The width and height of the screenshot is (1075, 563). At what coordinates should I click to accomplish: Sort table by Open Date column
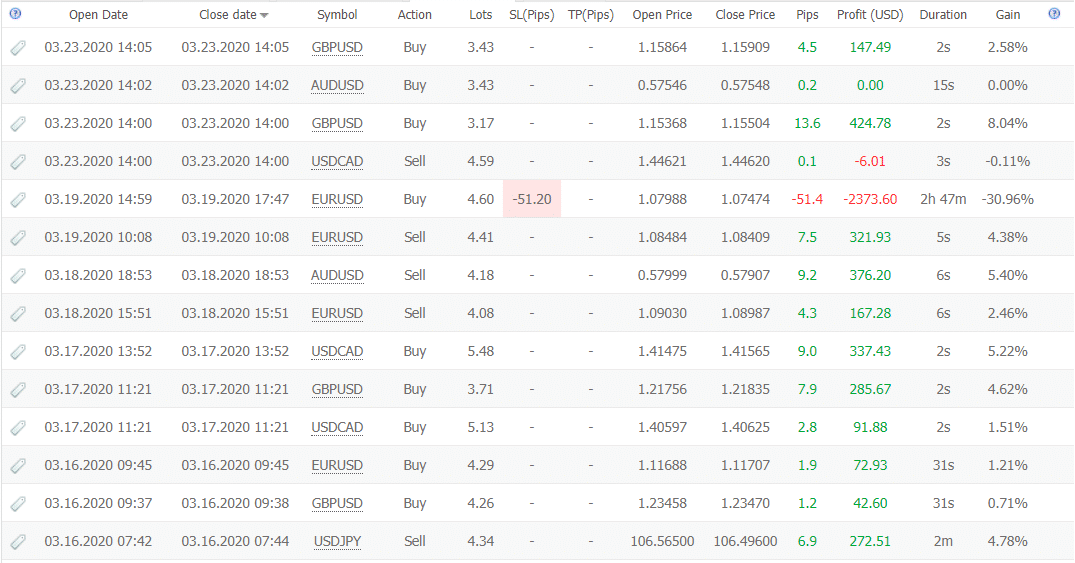98,15
